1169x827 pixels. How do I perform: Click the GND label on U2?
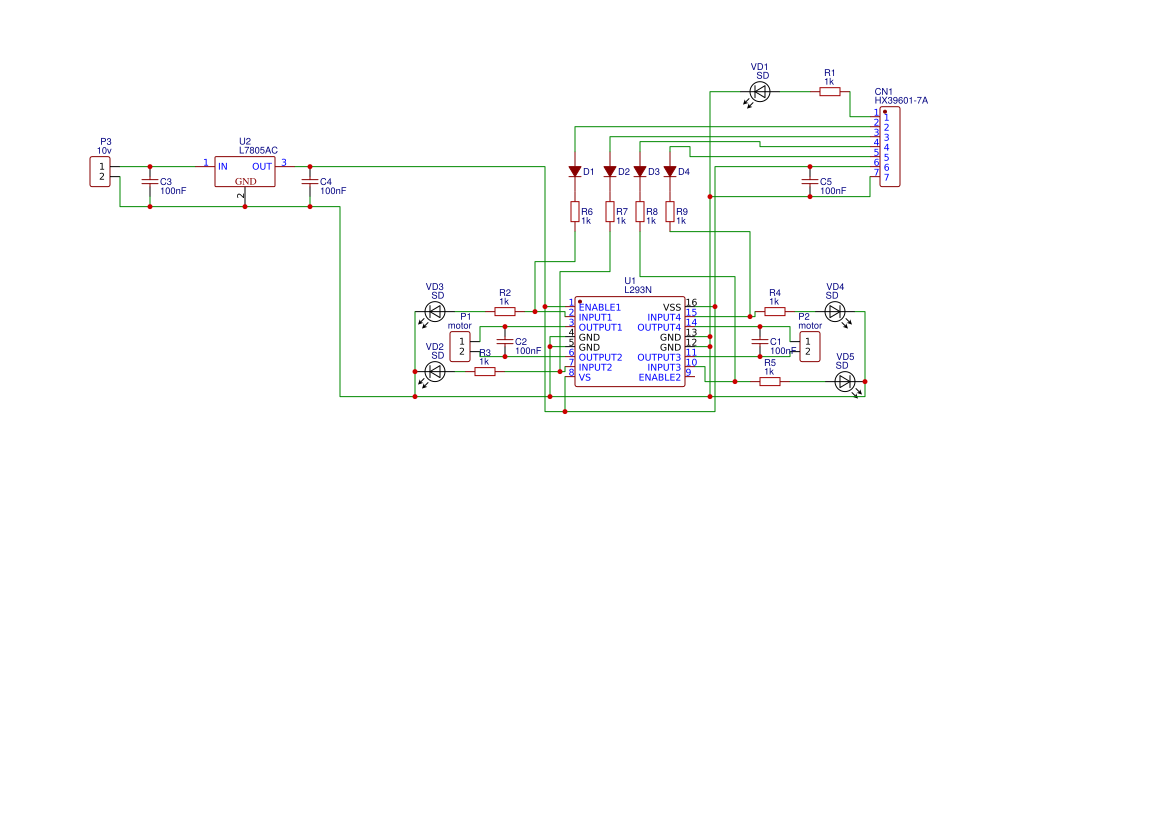click(244, 182)
